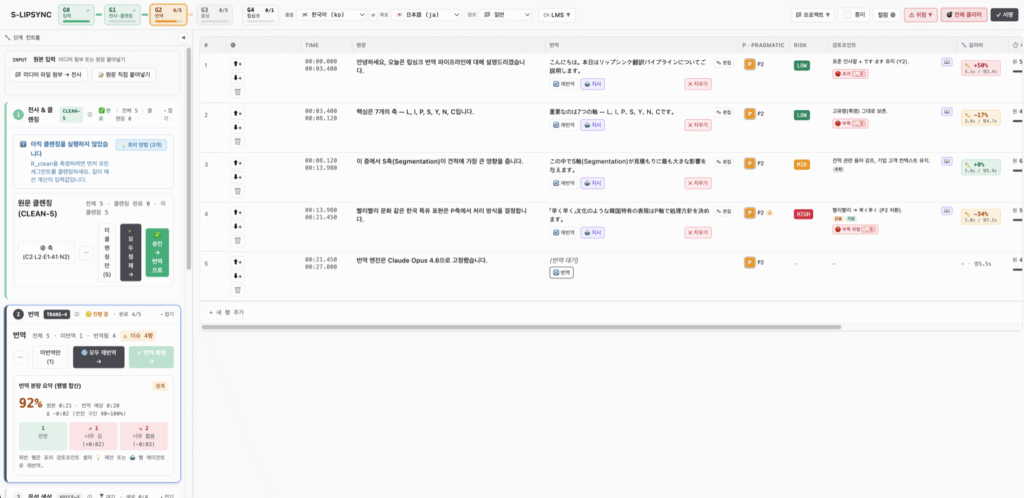Click the −34% length badge
1024x498 pixels.
coord(981,217)
